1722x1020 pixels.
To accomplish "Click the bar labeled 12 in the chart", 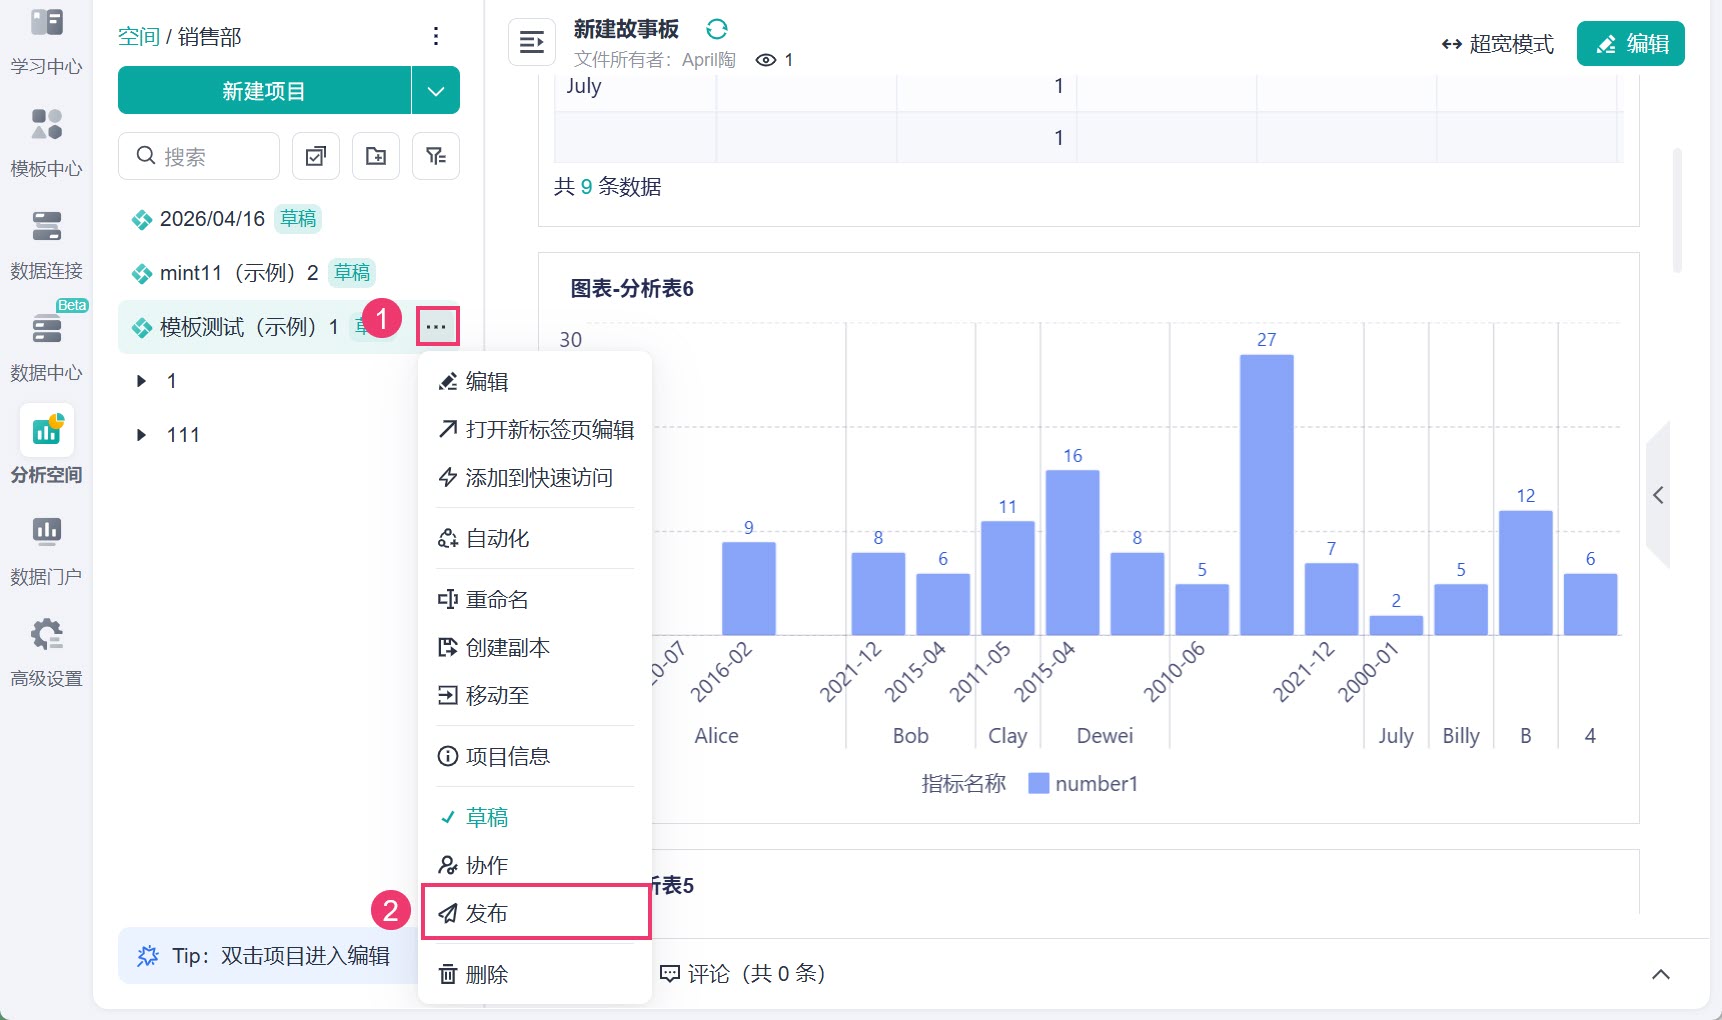I will (1525, 573).
